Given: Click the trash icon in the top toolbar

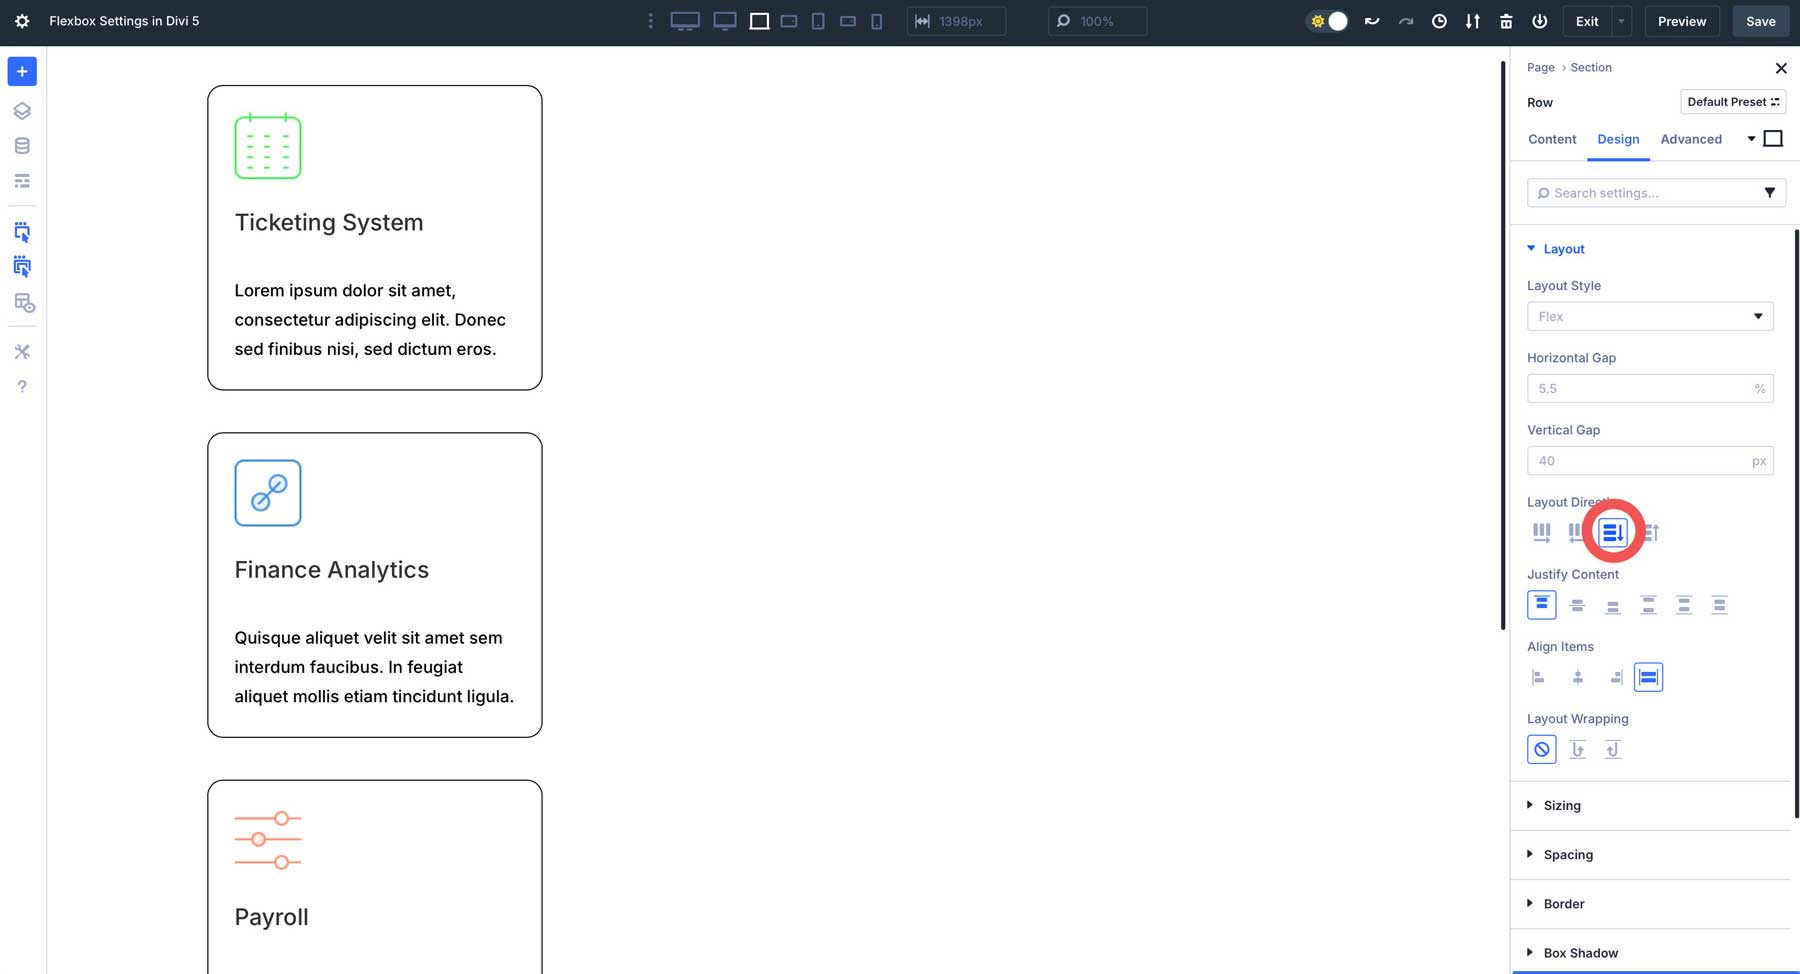Looking at the screenshot, I should click(x=1505, y=20).
